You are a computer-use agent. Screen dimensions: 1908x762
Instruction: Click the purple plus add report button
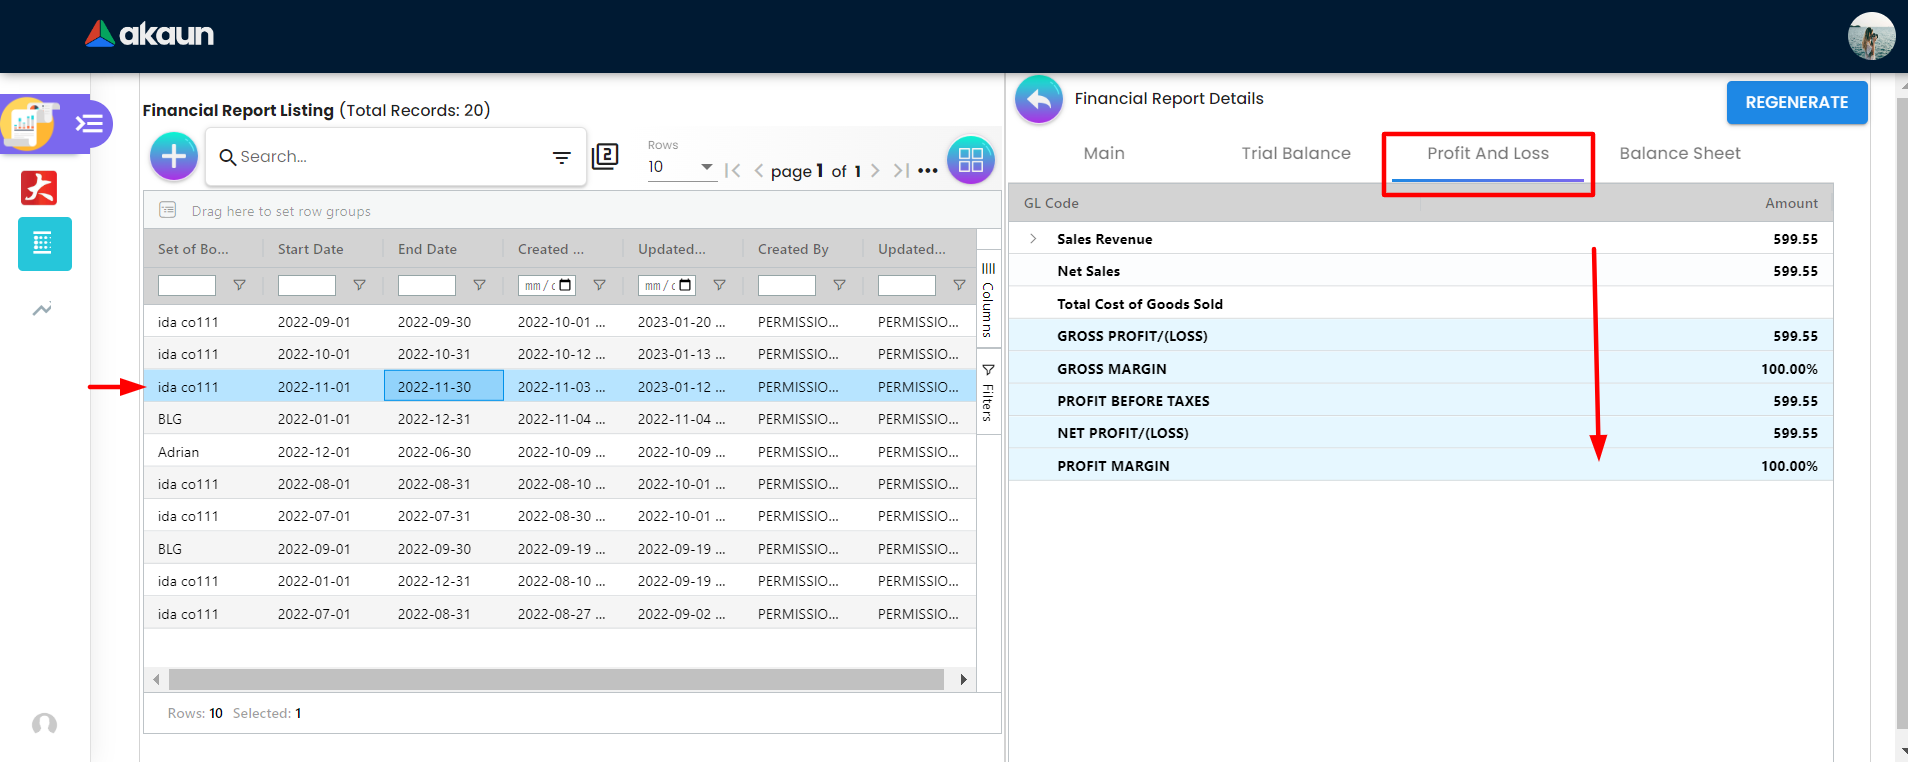pyautogui.click(x=174, y=156)
